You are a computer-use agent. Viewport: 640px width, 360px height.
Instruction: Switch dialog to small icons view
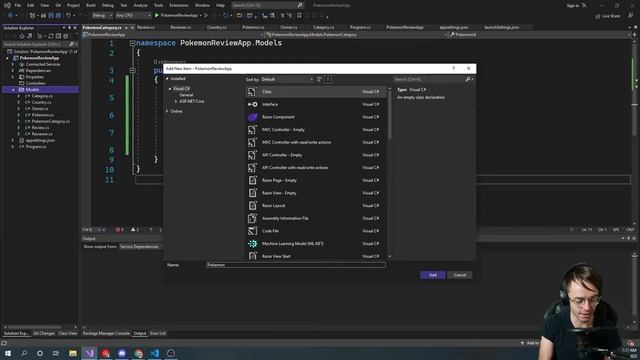(319, 79)
